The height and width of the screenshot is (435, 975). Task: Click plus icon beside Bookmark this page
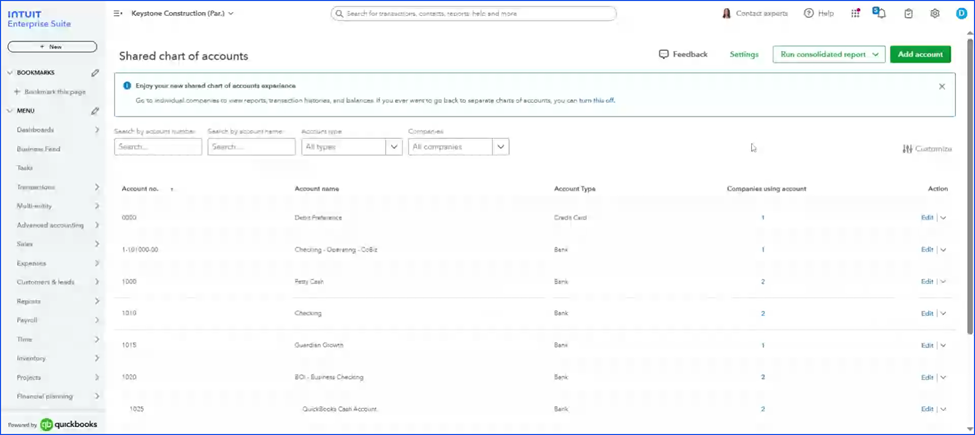(x=17, y=92)
